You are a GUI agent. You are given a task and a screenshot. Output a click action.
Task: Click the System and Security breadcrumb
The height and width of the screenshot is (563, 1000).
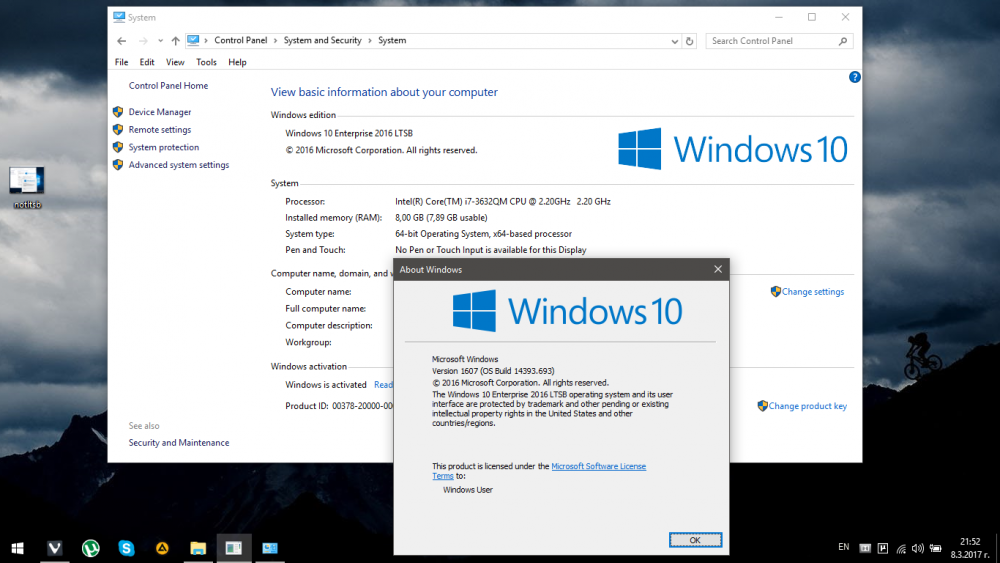point(322,40)
